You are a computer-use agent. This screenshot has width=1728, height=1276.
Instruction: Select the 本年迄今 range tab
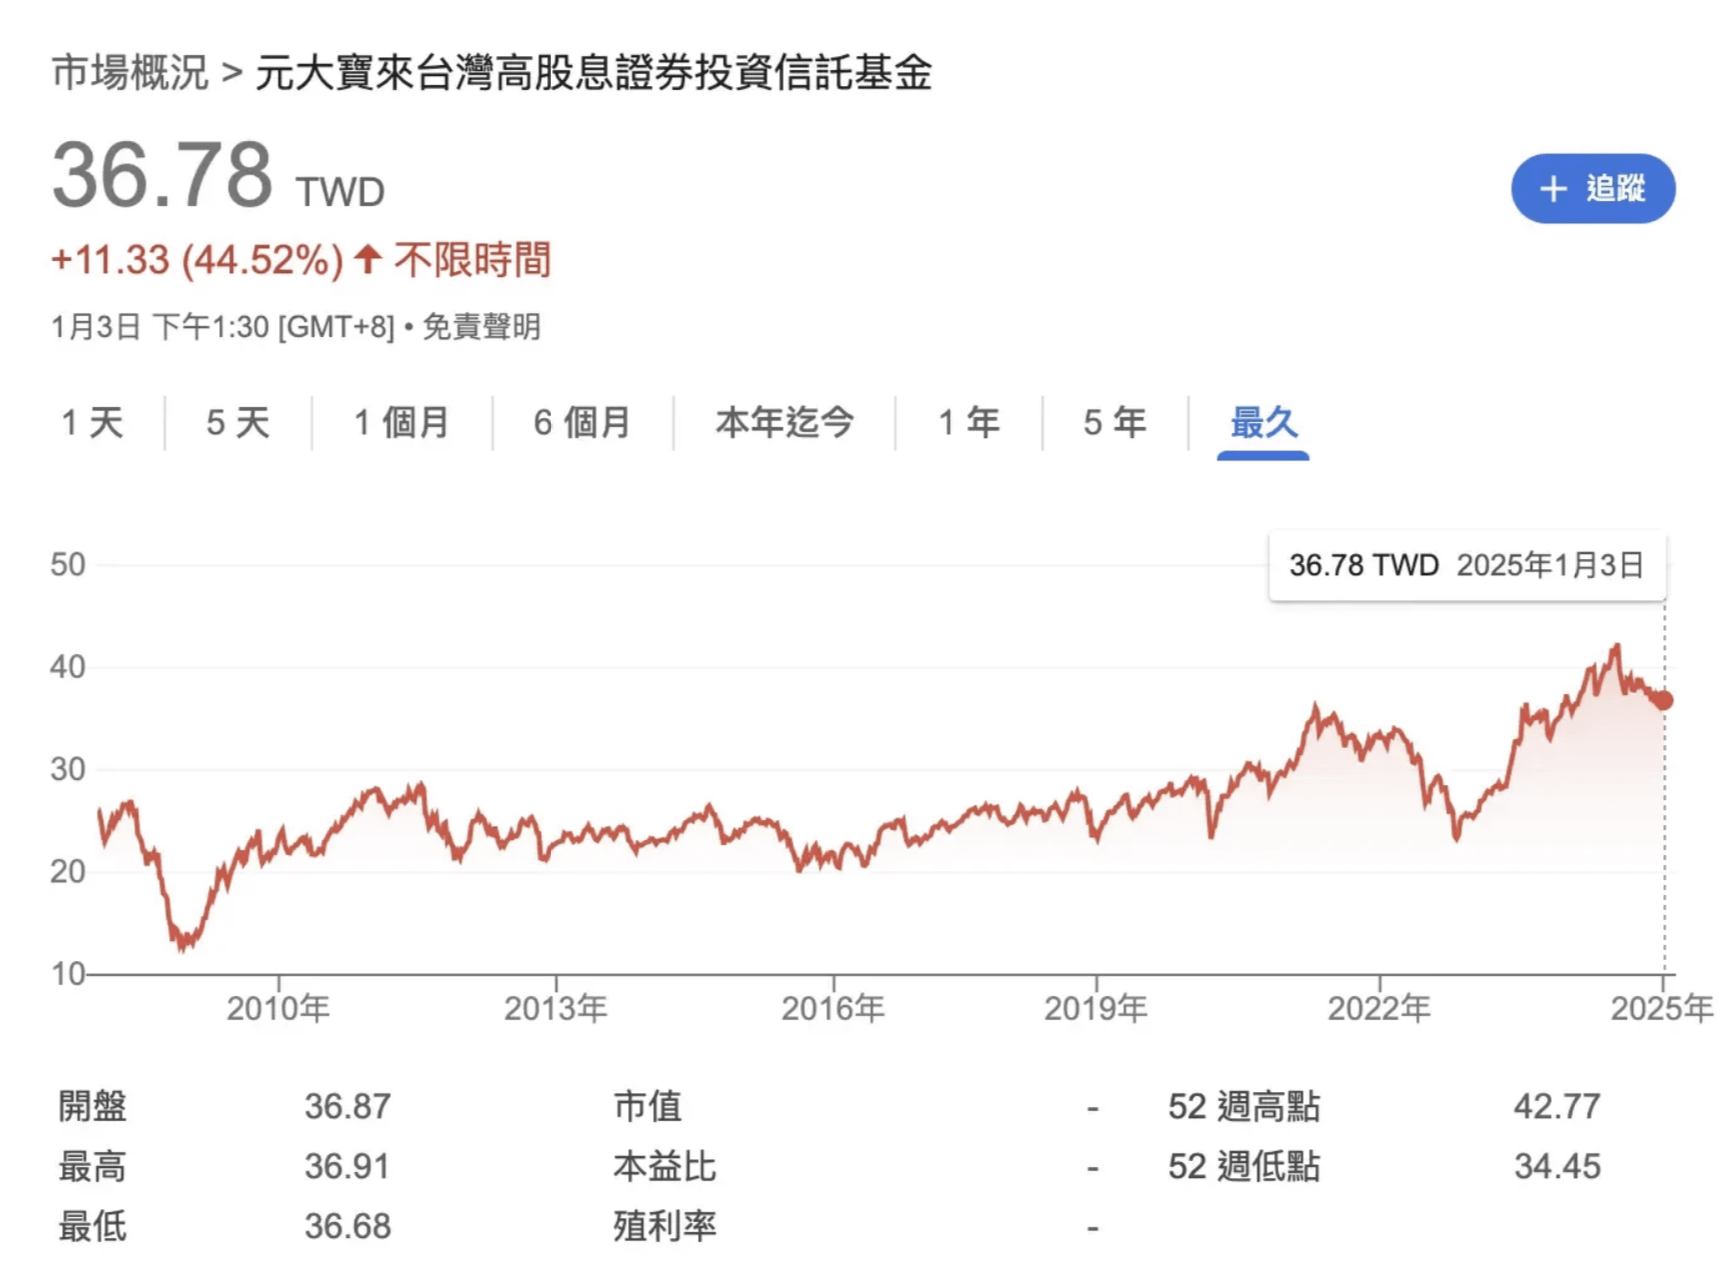click(784, 423)
